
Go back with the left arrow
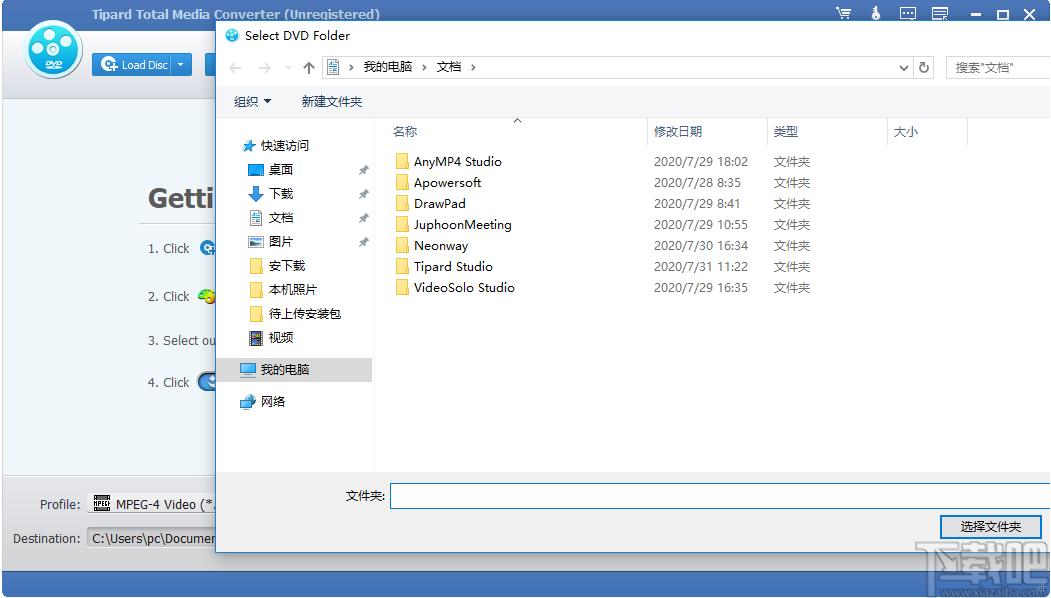pos(235,68)
